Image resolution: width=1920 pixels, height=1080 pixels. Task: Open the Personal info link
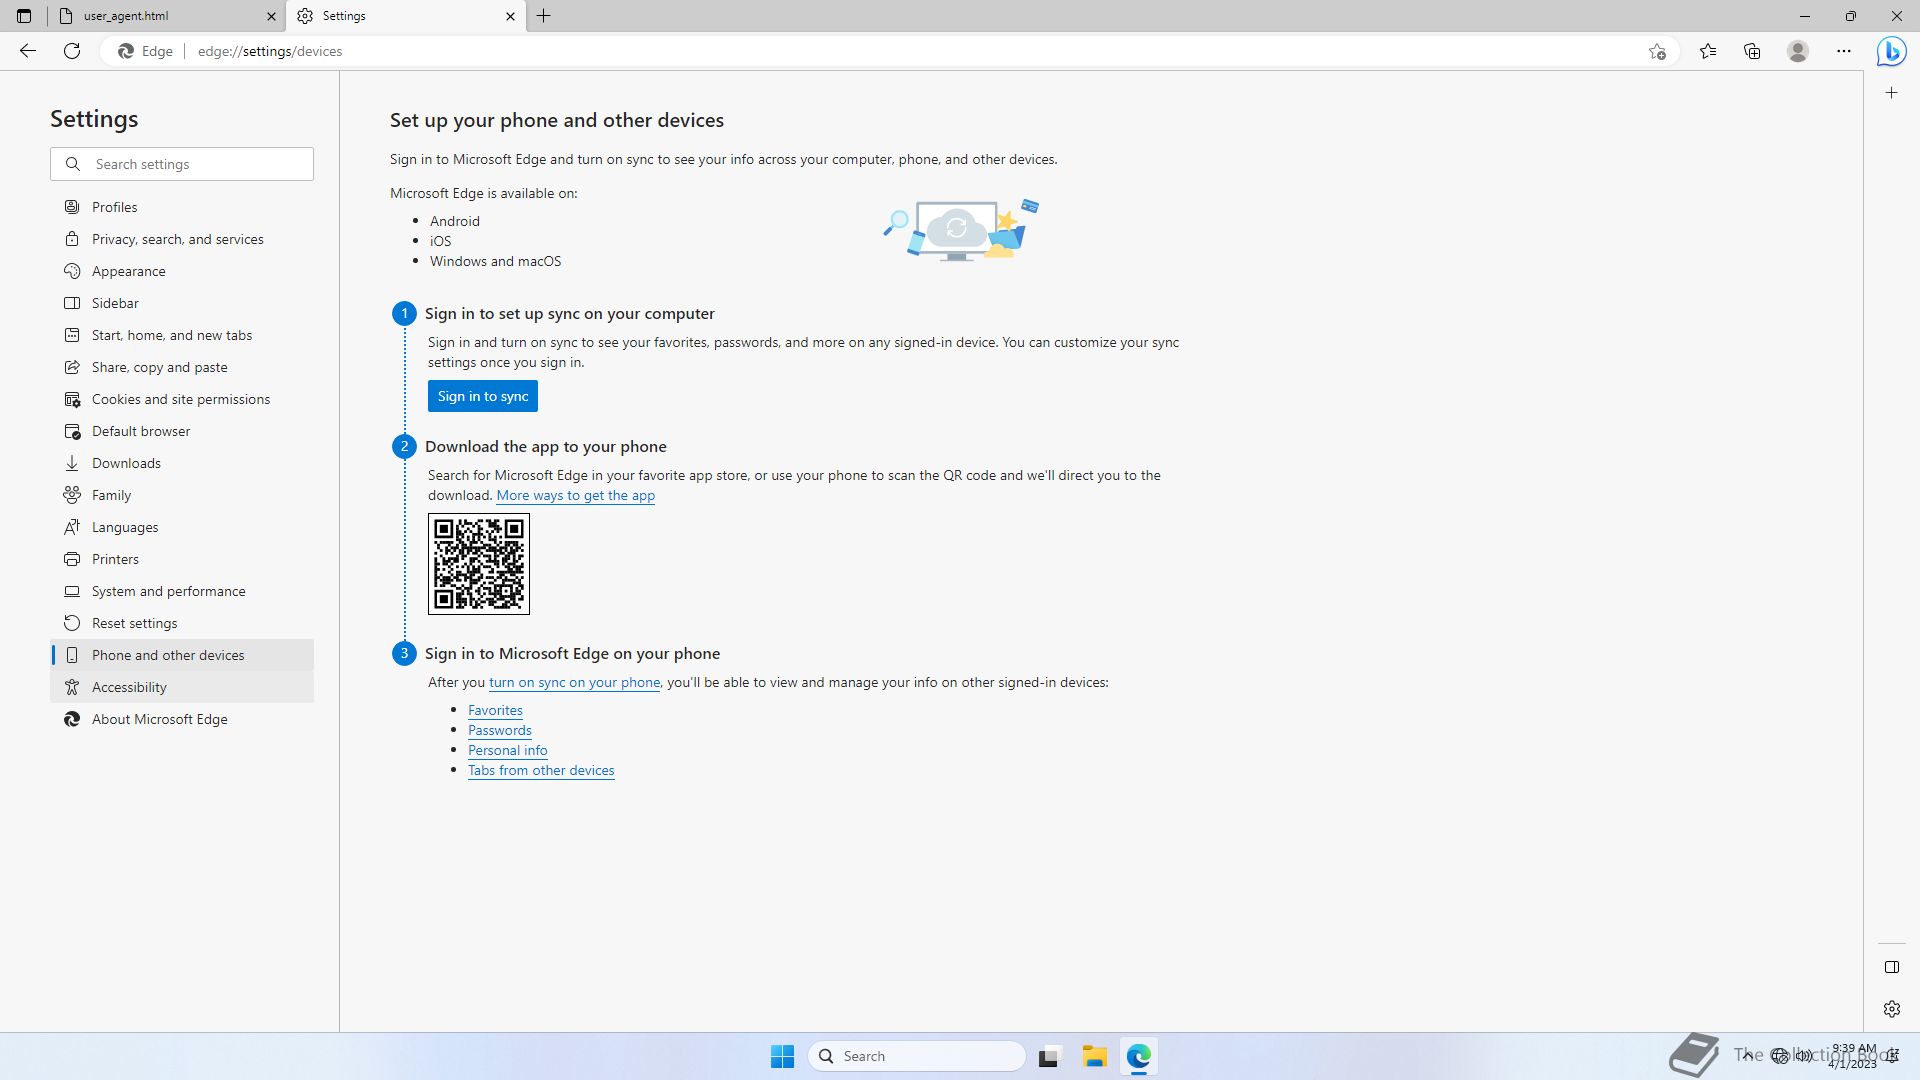click(x=507, y=750)
